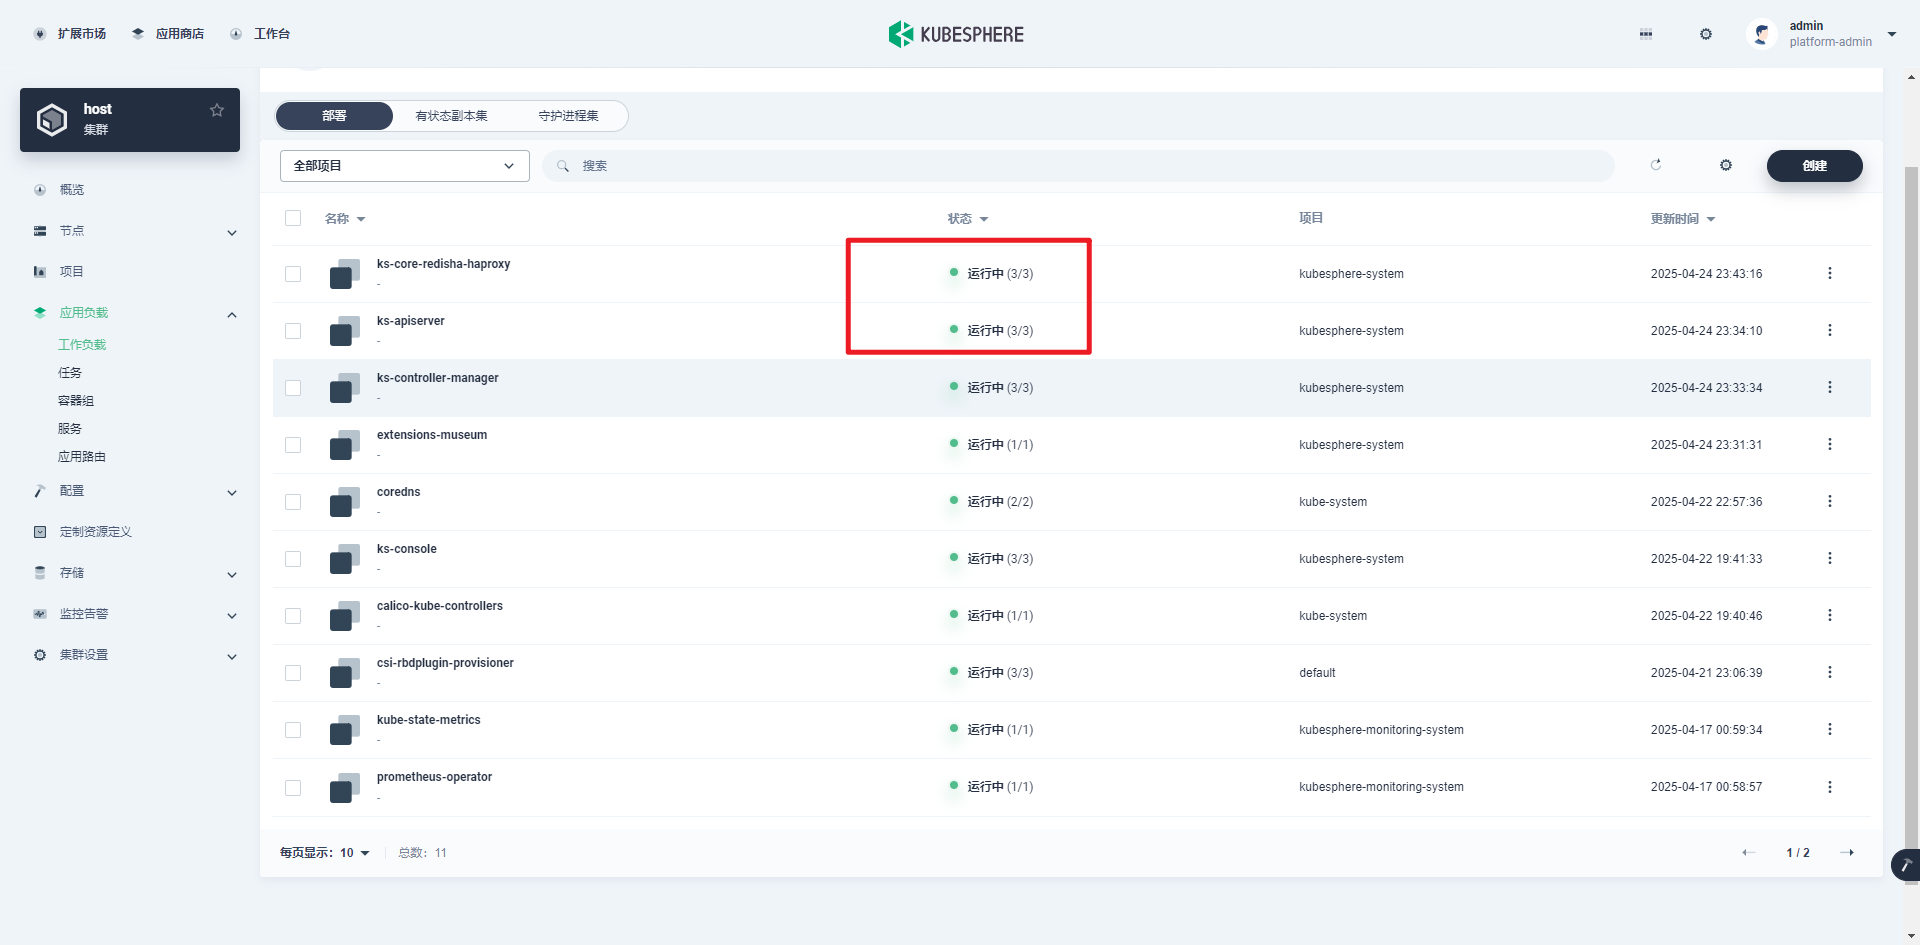Image resolution: width=1920 pixels, height=945 pixels.
Task: Open 容器组 in sidebar
Action: click(x=76, y=401)
